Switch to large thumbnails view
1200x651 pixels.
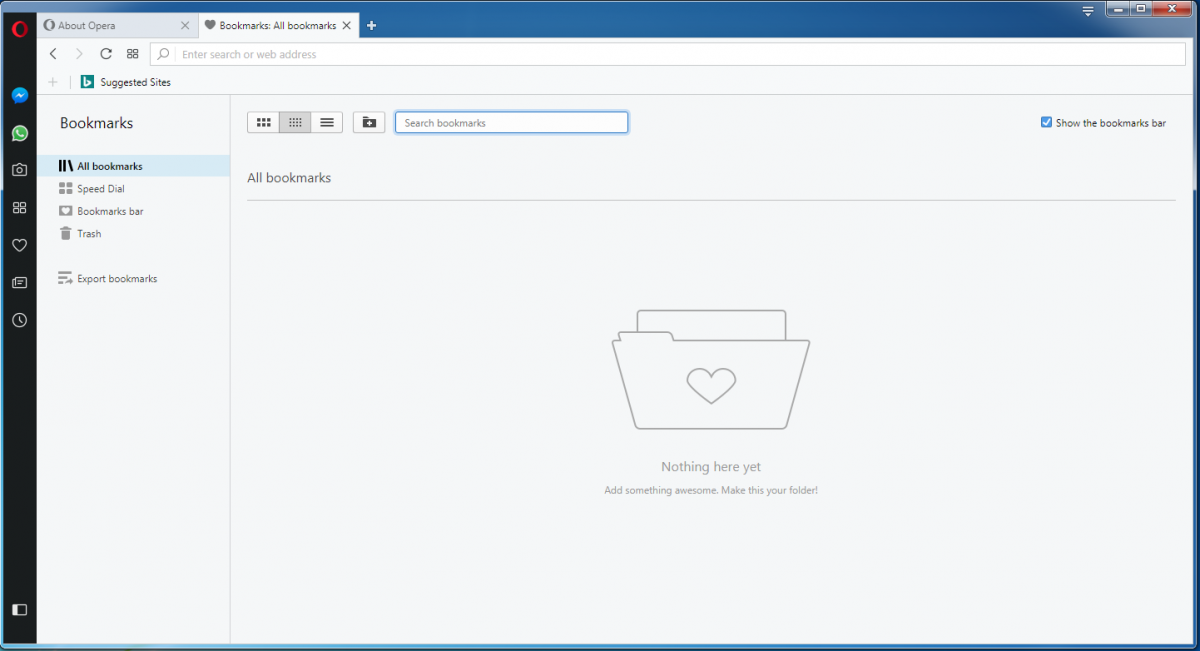263,123
